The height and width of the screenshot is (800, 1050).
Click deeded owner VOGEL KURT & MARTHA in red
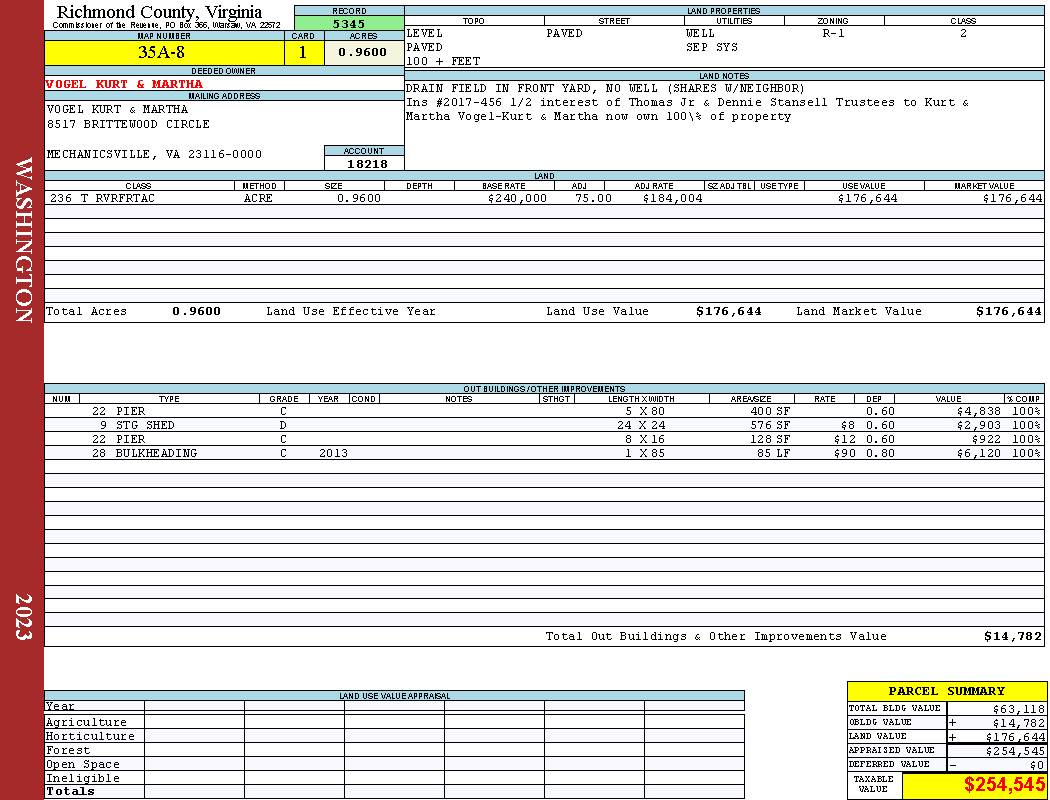click(124, 84)
